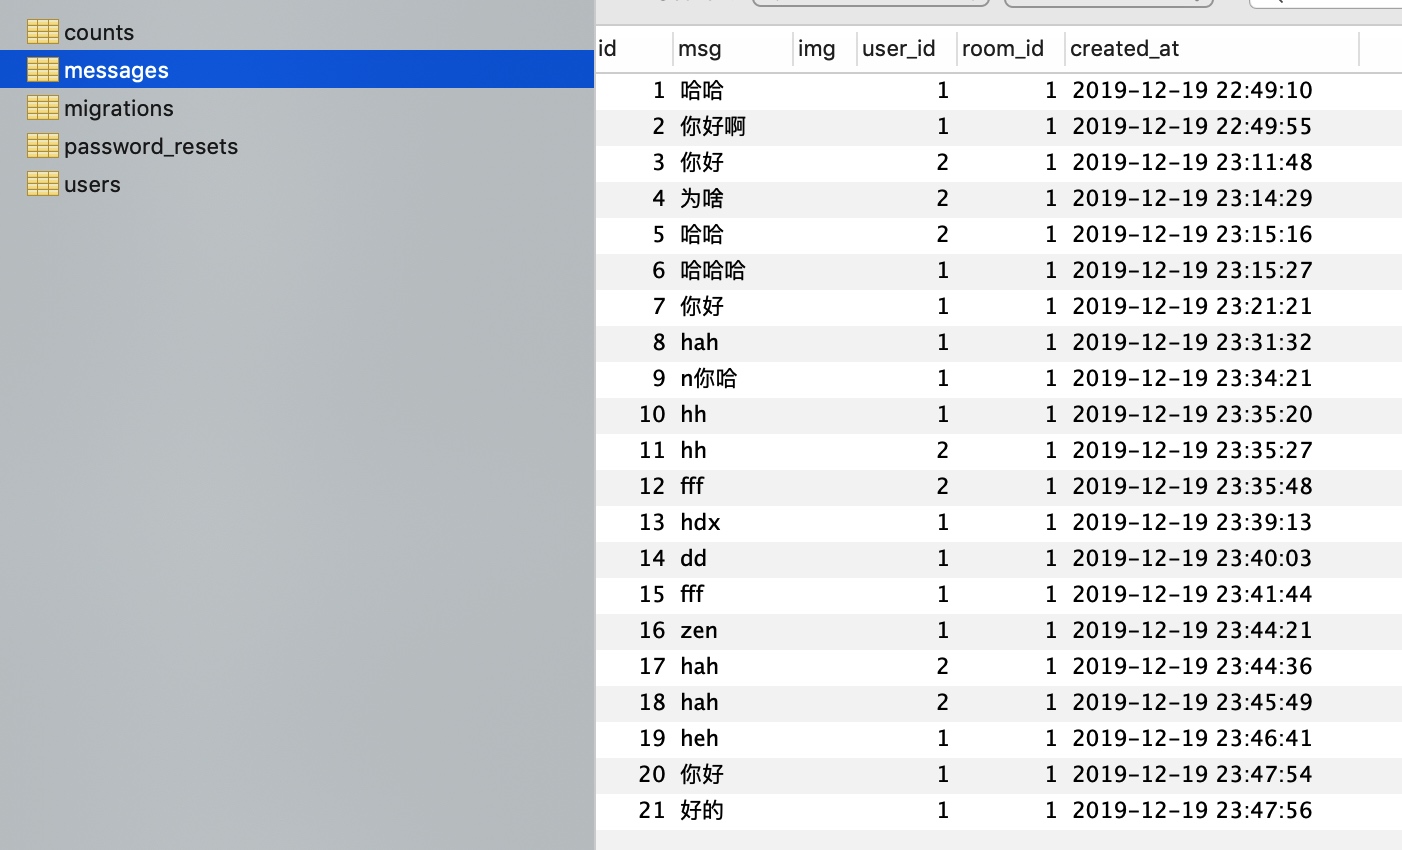Select msg cell '为啥' in row 4

tap(702, 198)
